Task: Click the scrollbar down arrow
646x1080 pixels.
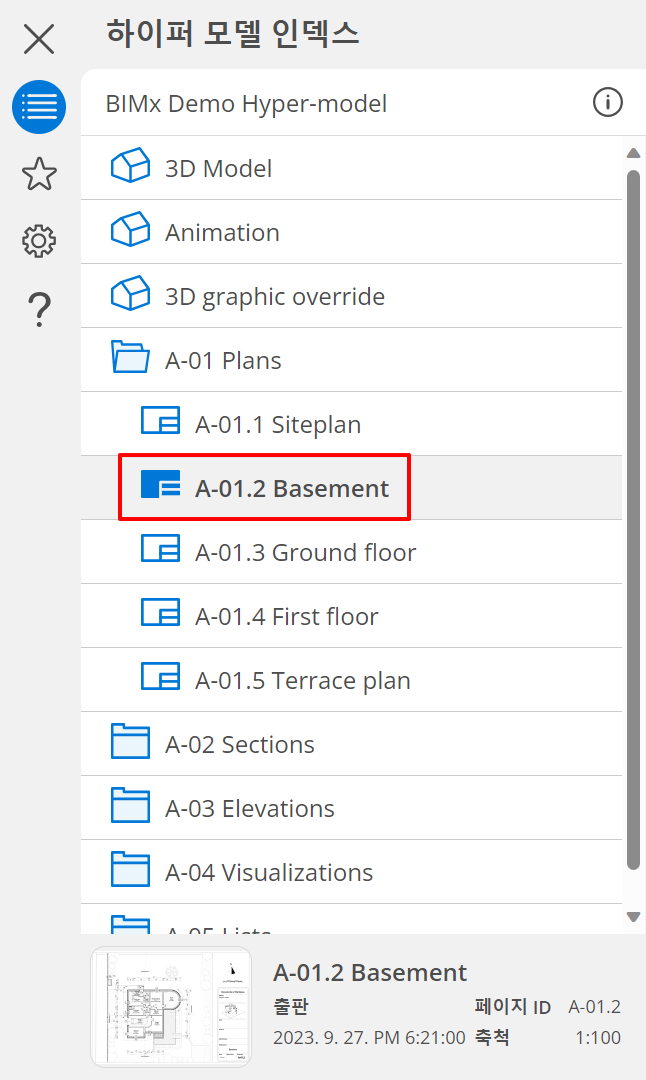Action: point(632,917)
